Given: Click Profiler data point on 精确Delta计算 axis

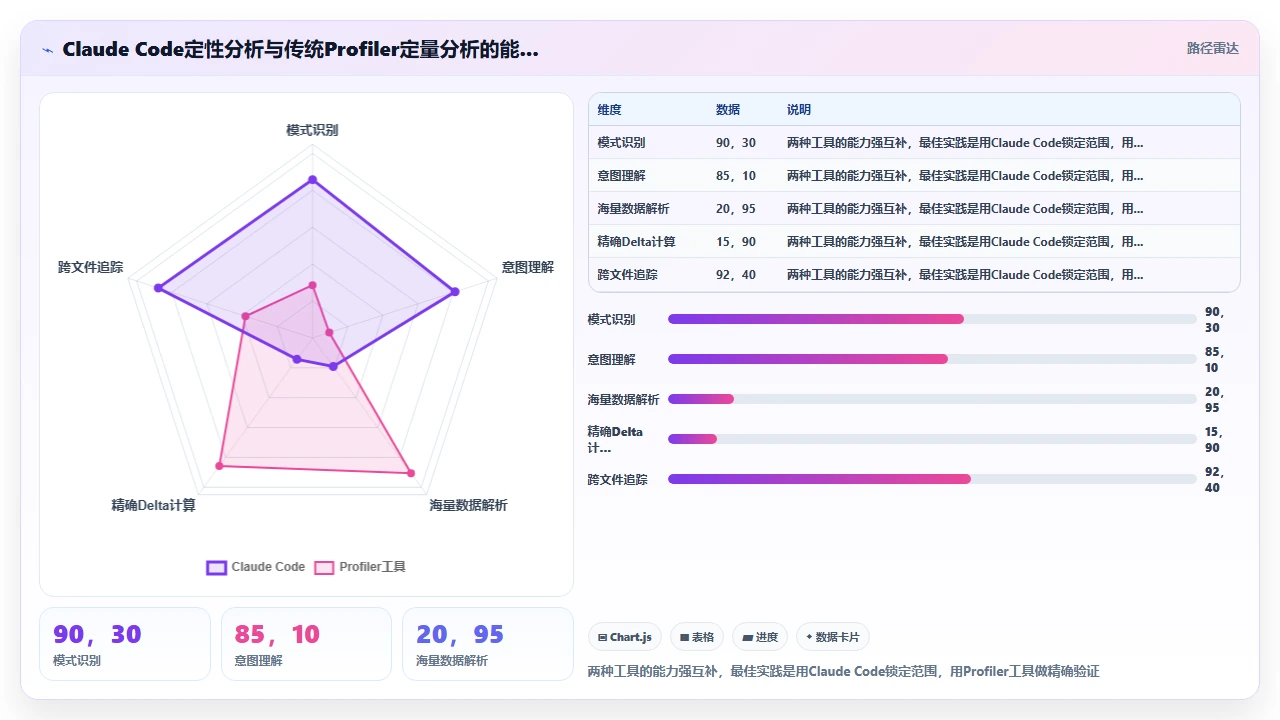Looking at the screenshot, I should [220, 466].
